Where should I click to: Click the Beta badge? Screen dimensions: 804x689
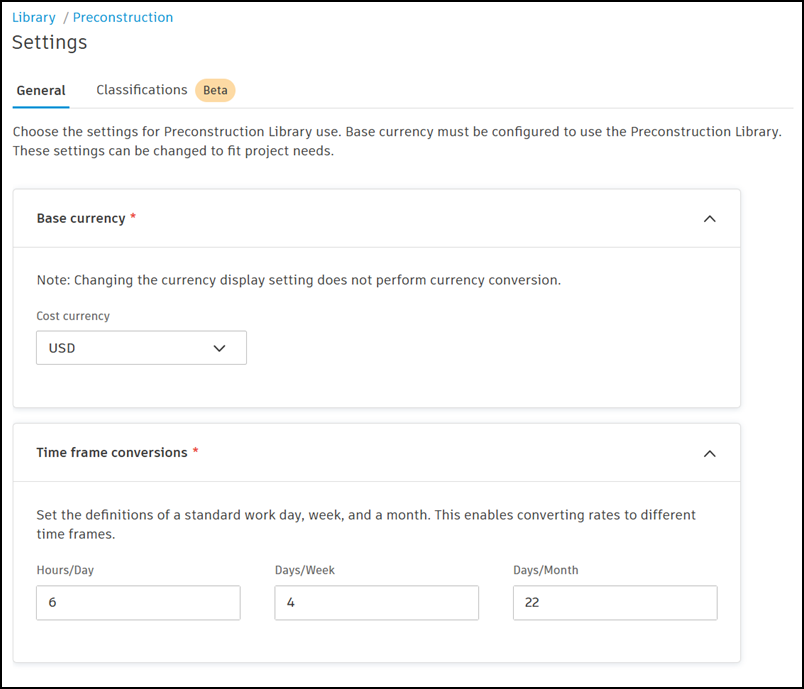click(215, 90)
